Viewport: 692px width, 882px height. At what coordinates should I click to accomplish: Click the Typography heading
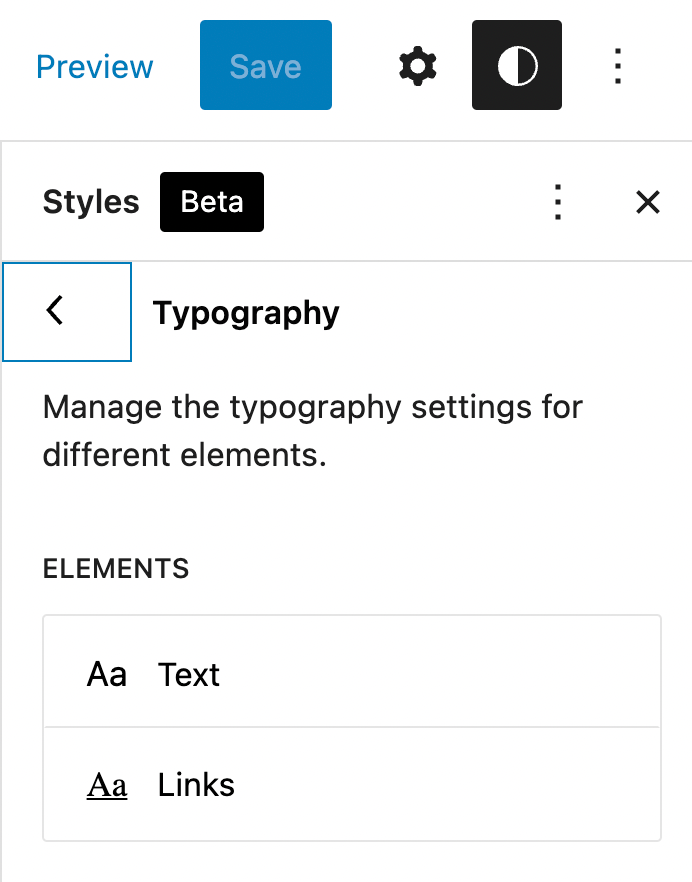coord(246,313)
